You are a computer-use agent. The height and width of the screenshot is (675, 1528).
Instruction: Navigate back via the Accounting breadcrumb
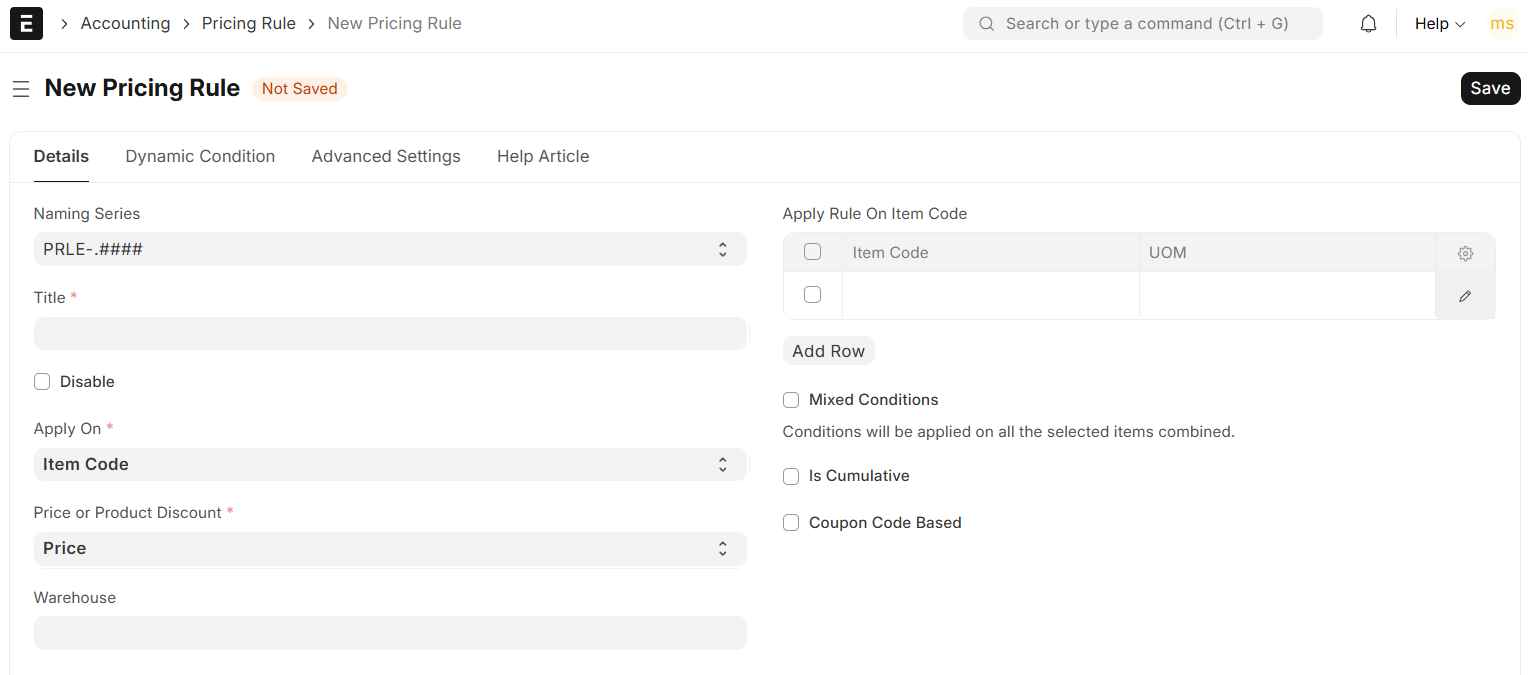pyautogui.click(x=125, y=23)
